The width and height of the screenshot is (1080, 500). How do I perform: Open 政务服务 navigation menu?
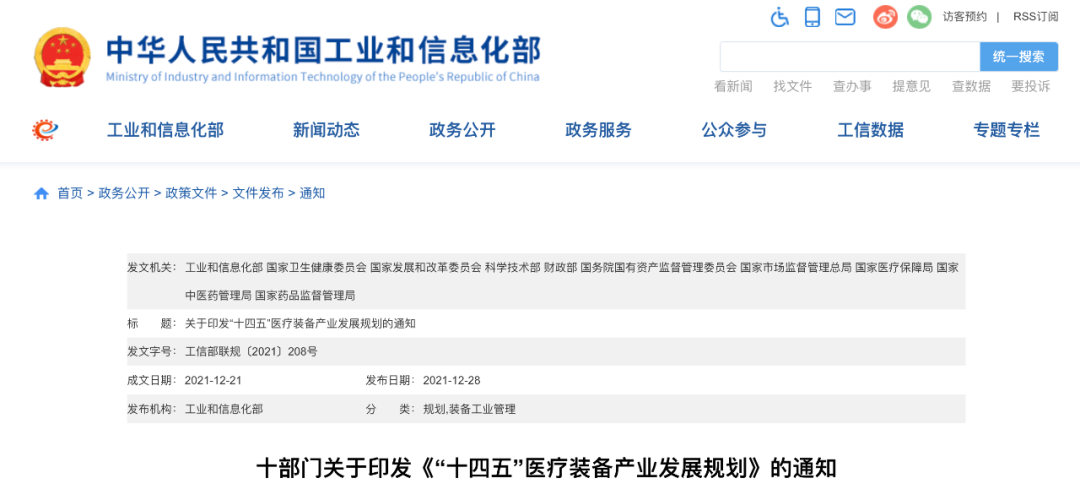(599, 129)
